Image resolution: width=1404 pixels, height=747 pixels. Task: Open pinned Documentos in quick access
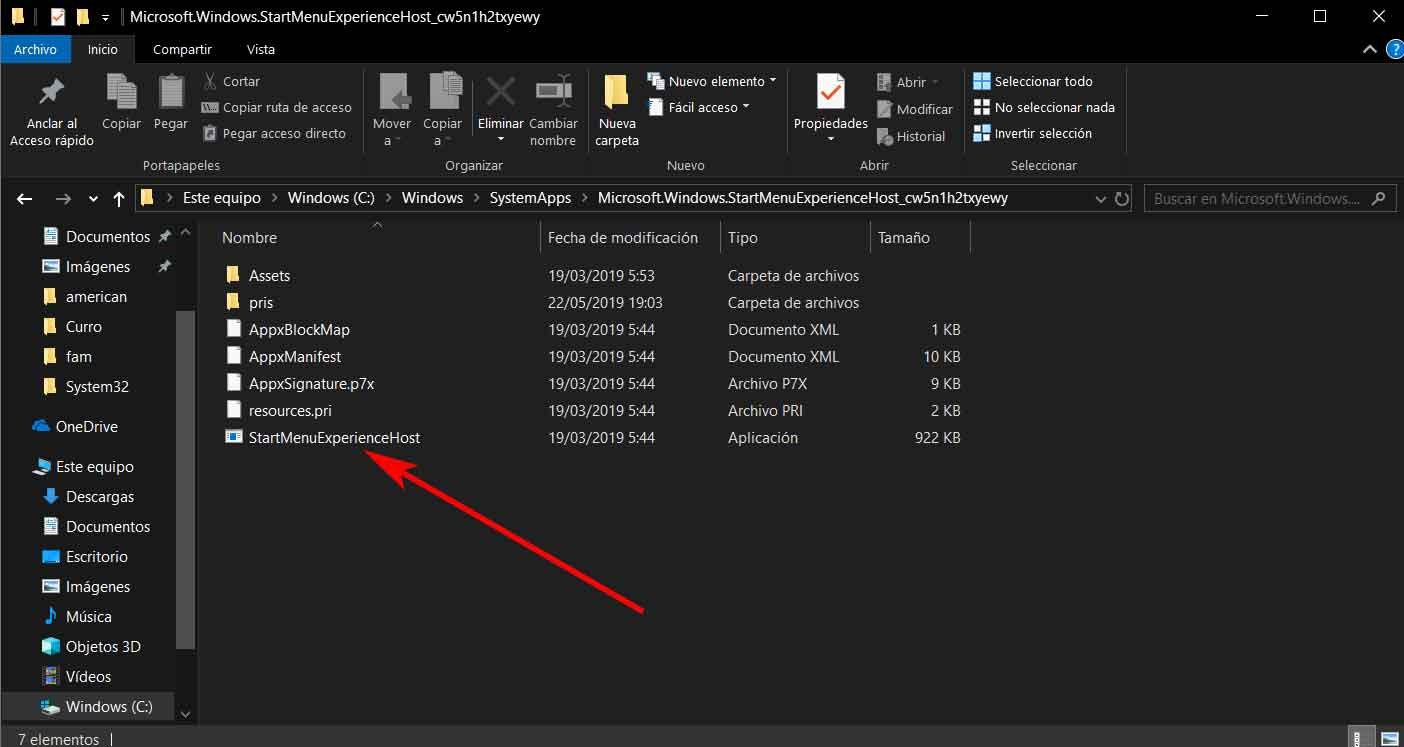107,237
